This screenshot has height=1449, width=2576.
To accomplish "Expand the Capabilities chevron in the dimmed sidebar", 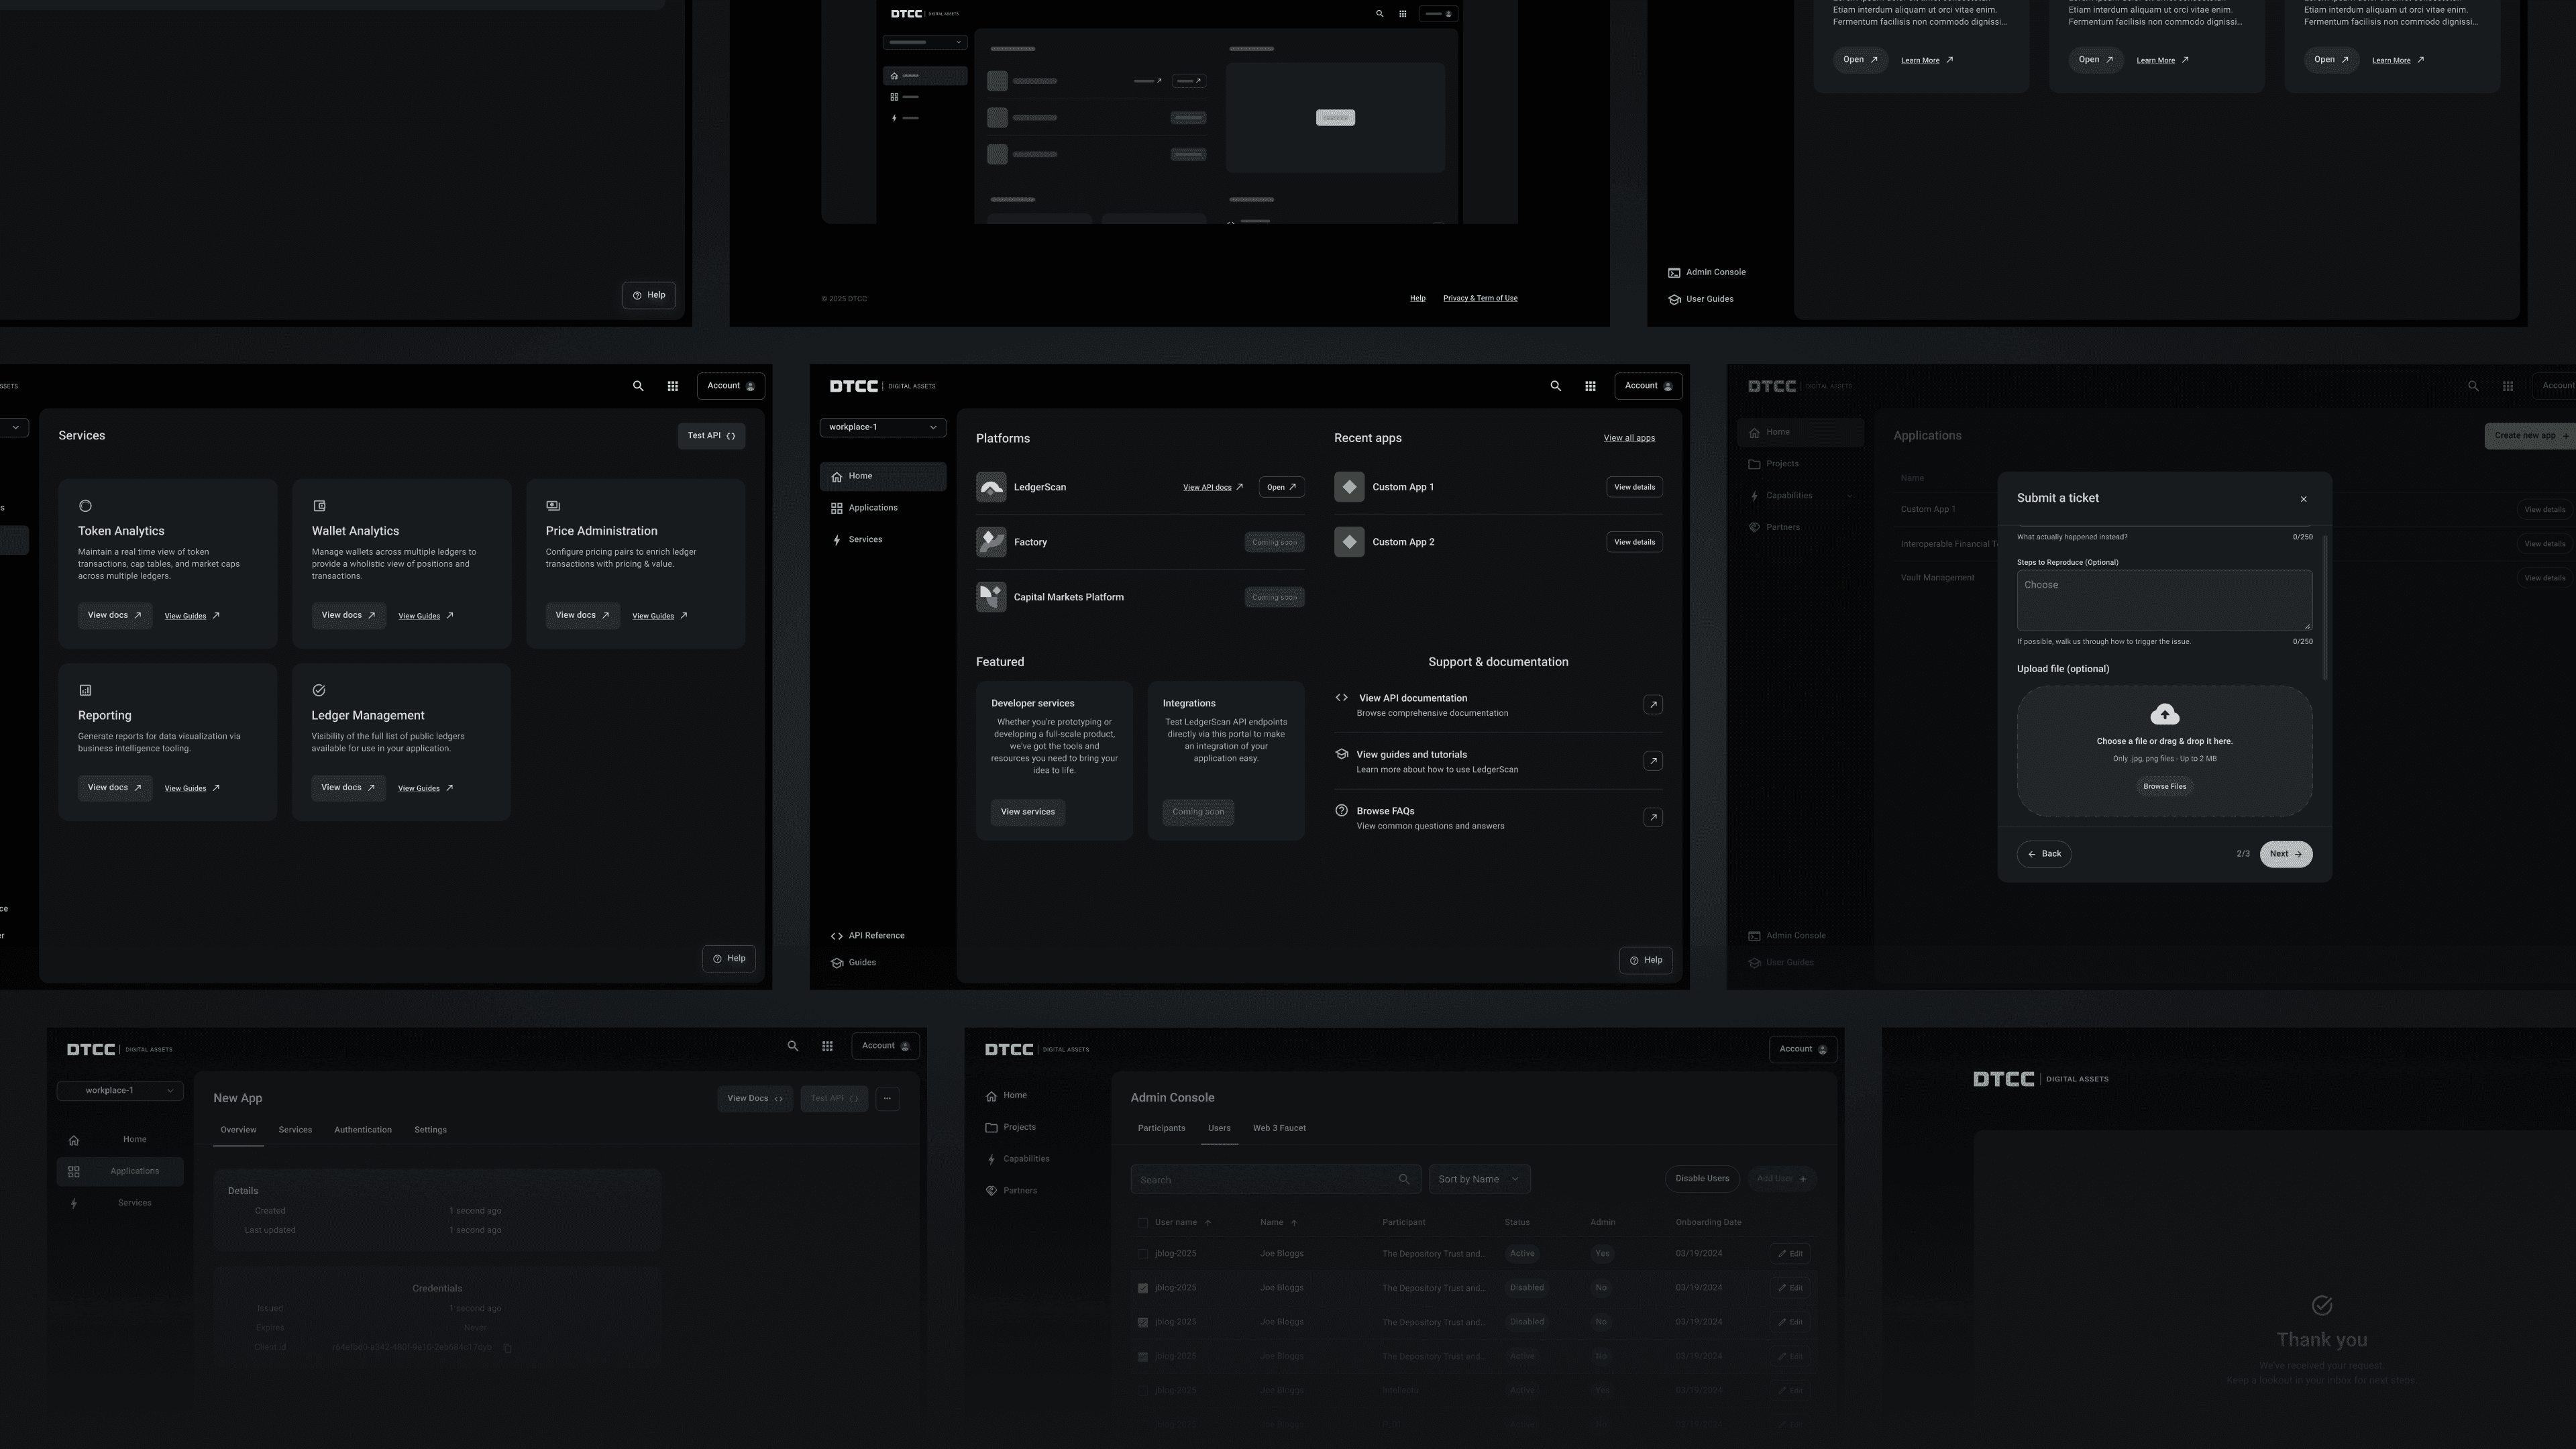I will click(1849, 496).
